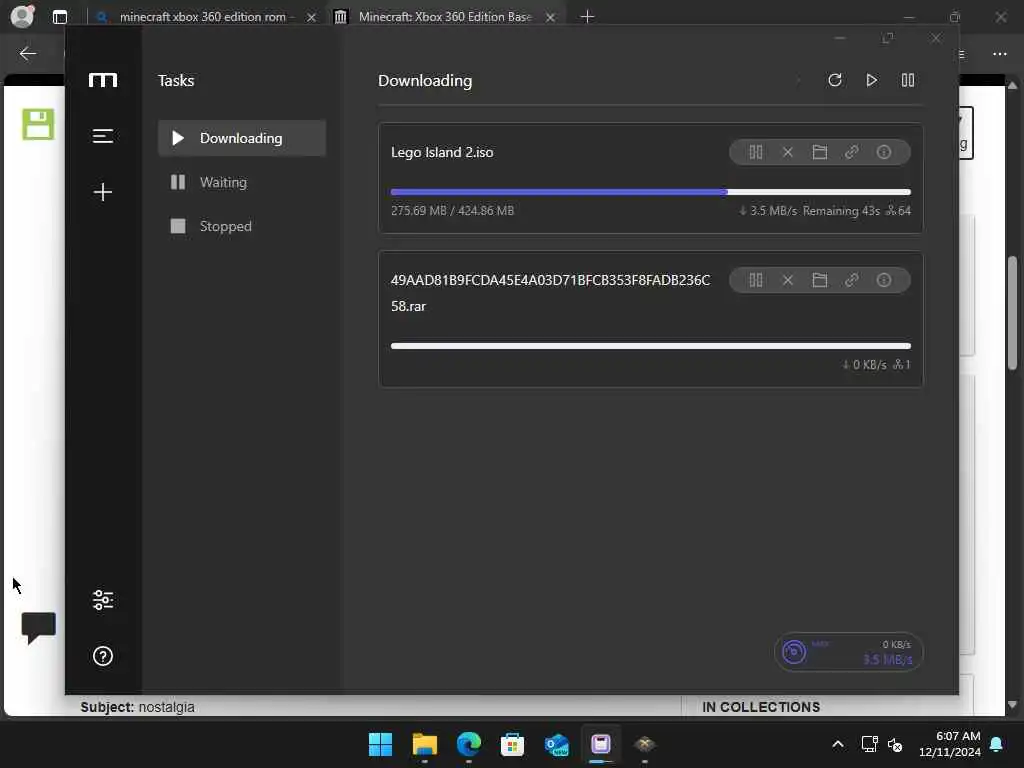Screen dimensions: 1024x768
Task: Switch to minecraft xbox 360 edition rom browser tab
Action: (204, 17)
